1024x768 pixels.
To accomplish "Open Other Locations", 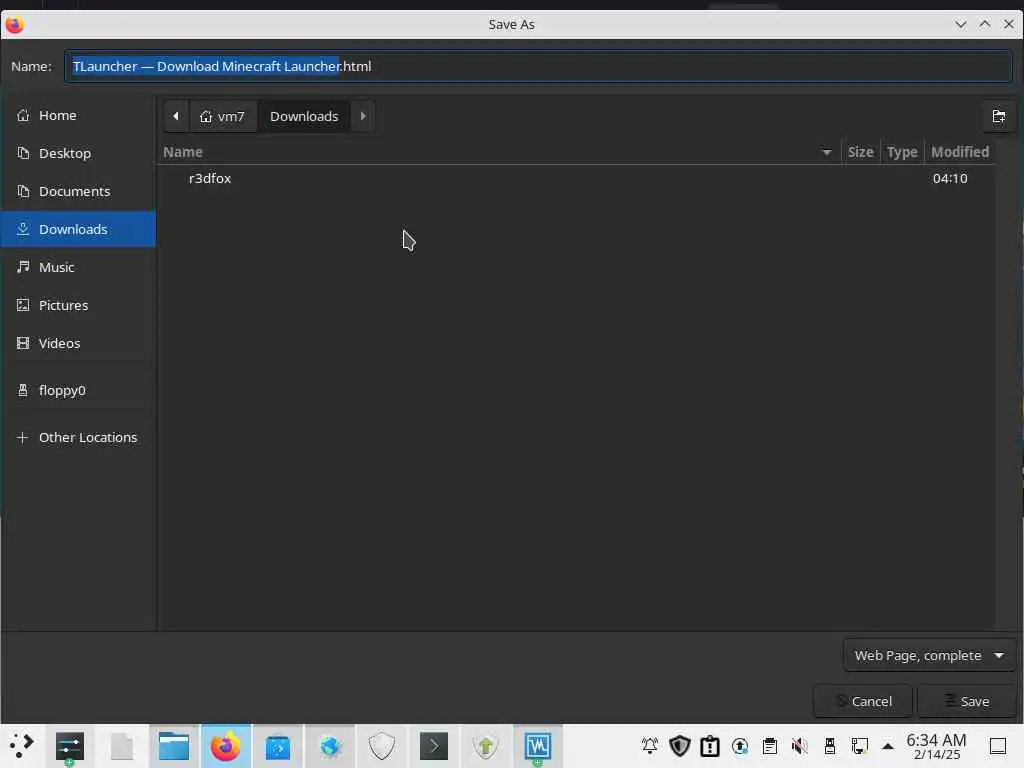I will point(78,438).
